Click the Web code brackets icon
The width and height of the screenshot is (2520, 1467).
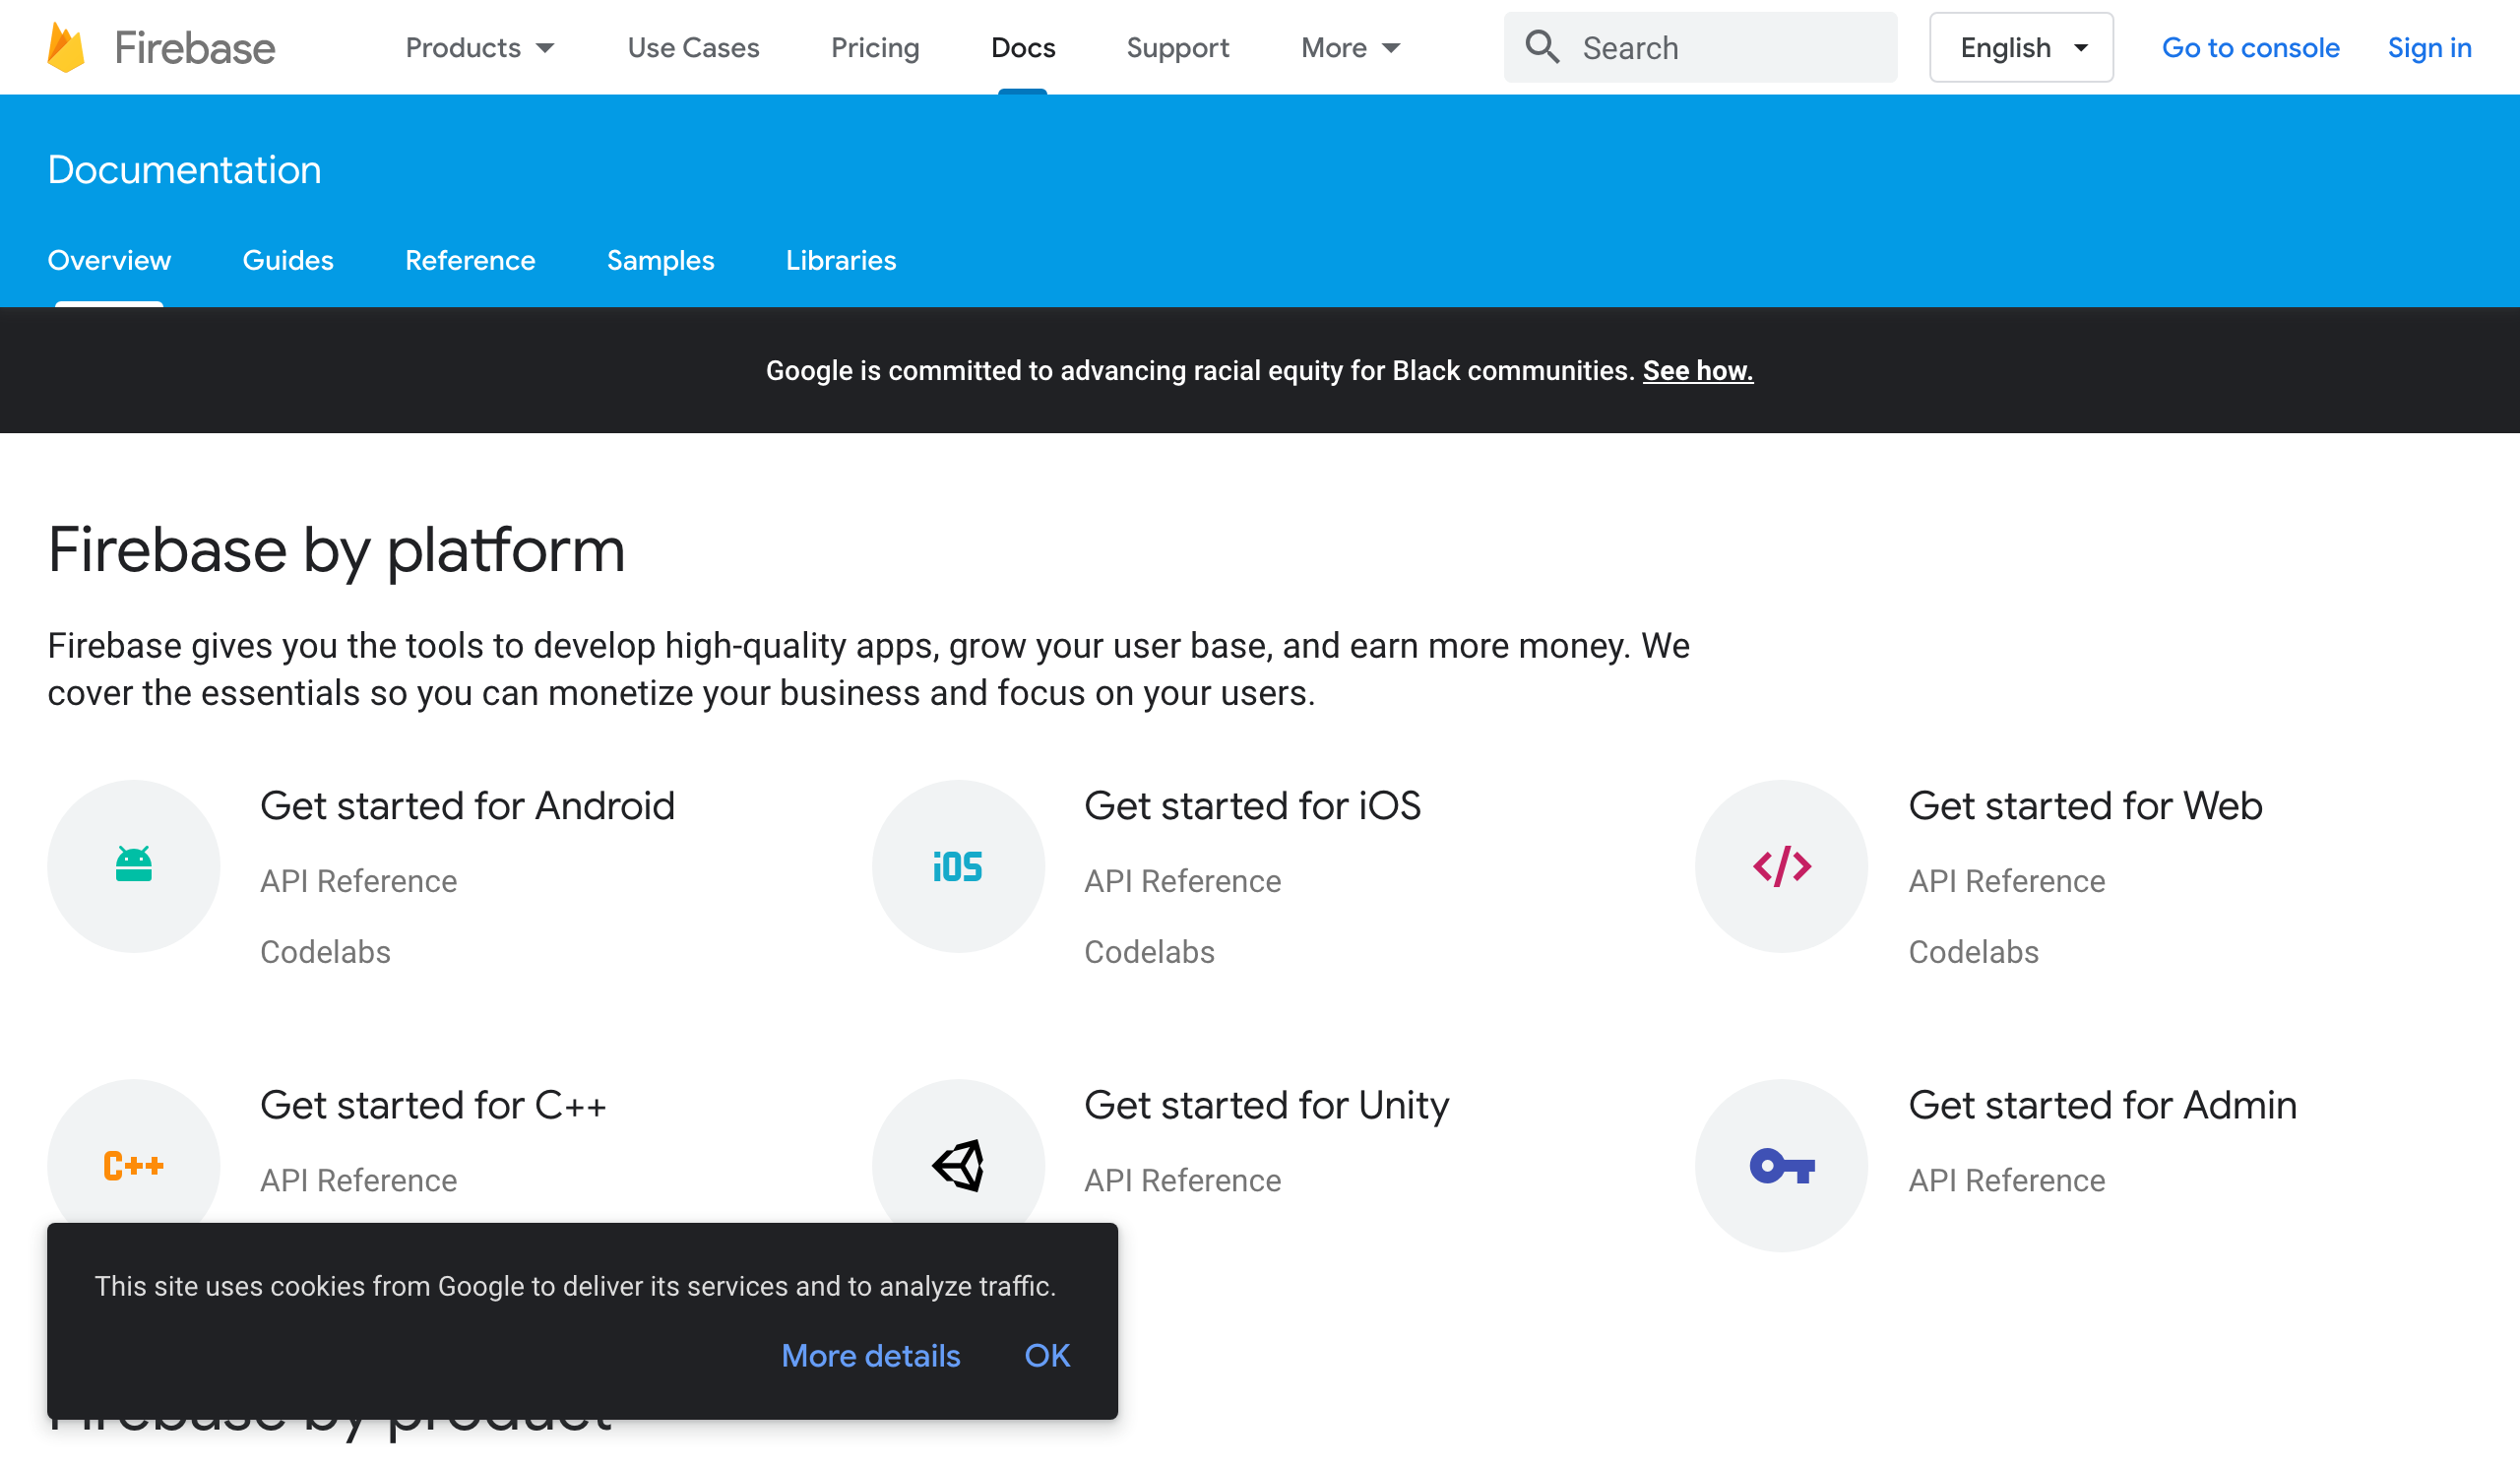(1781, 866)
